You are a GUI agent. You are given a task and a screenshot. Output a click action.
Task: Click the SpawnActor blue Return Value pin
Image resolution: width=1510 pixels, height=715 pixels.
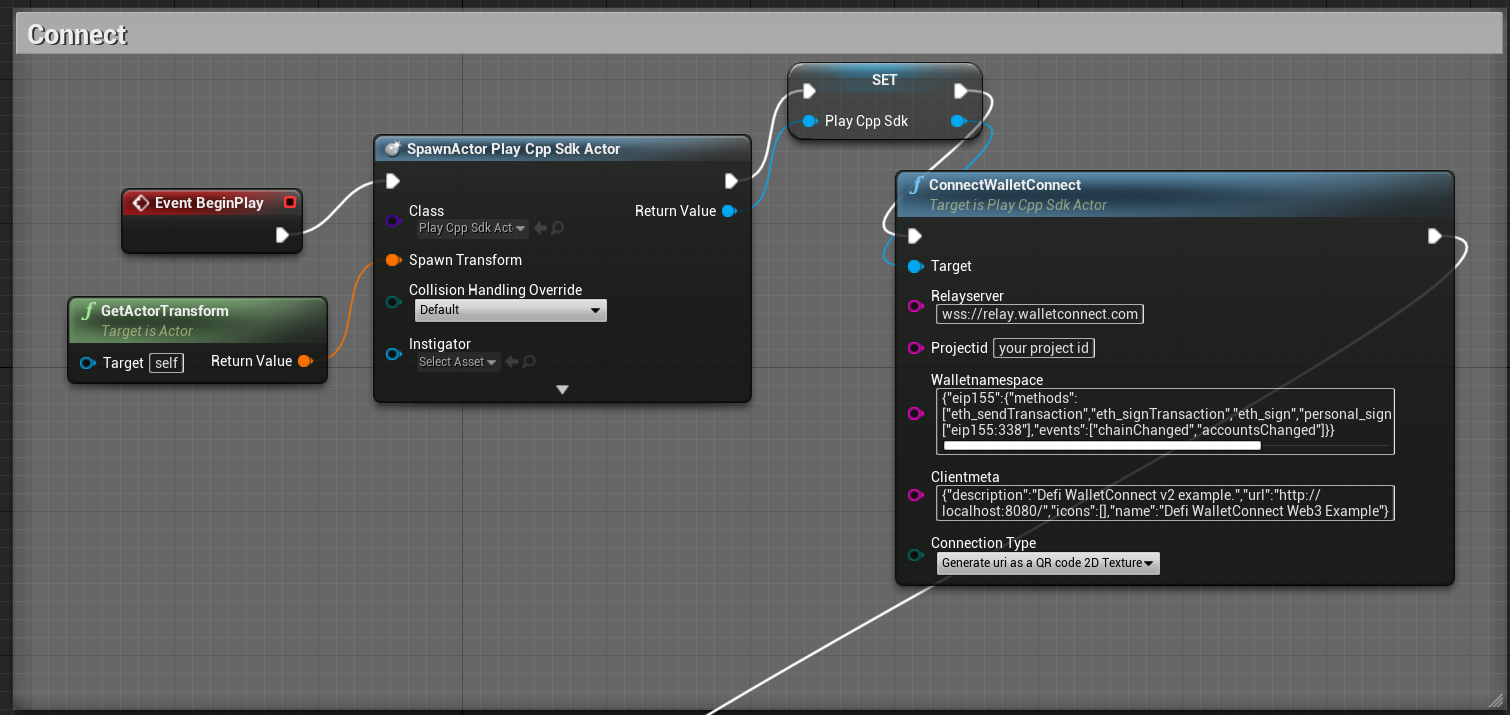(x=729, y=211)
